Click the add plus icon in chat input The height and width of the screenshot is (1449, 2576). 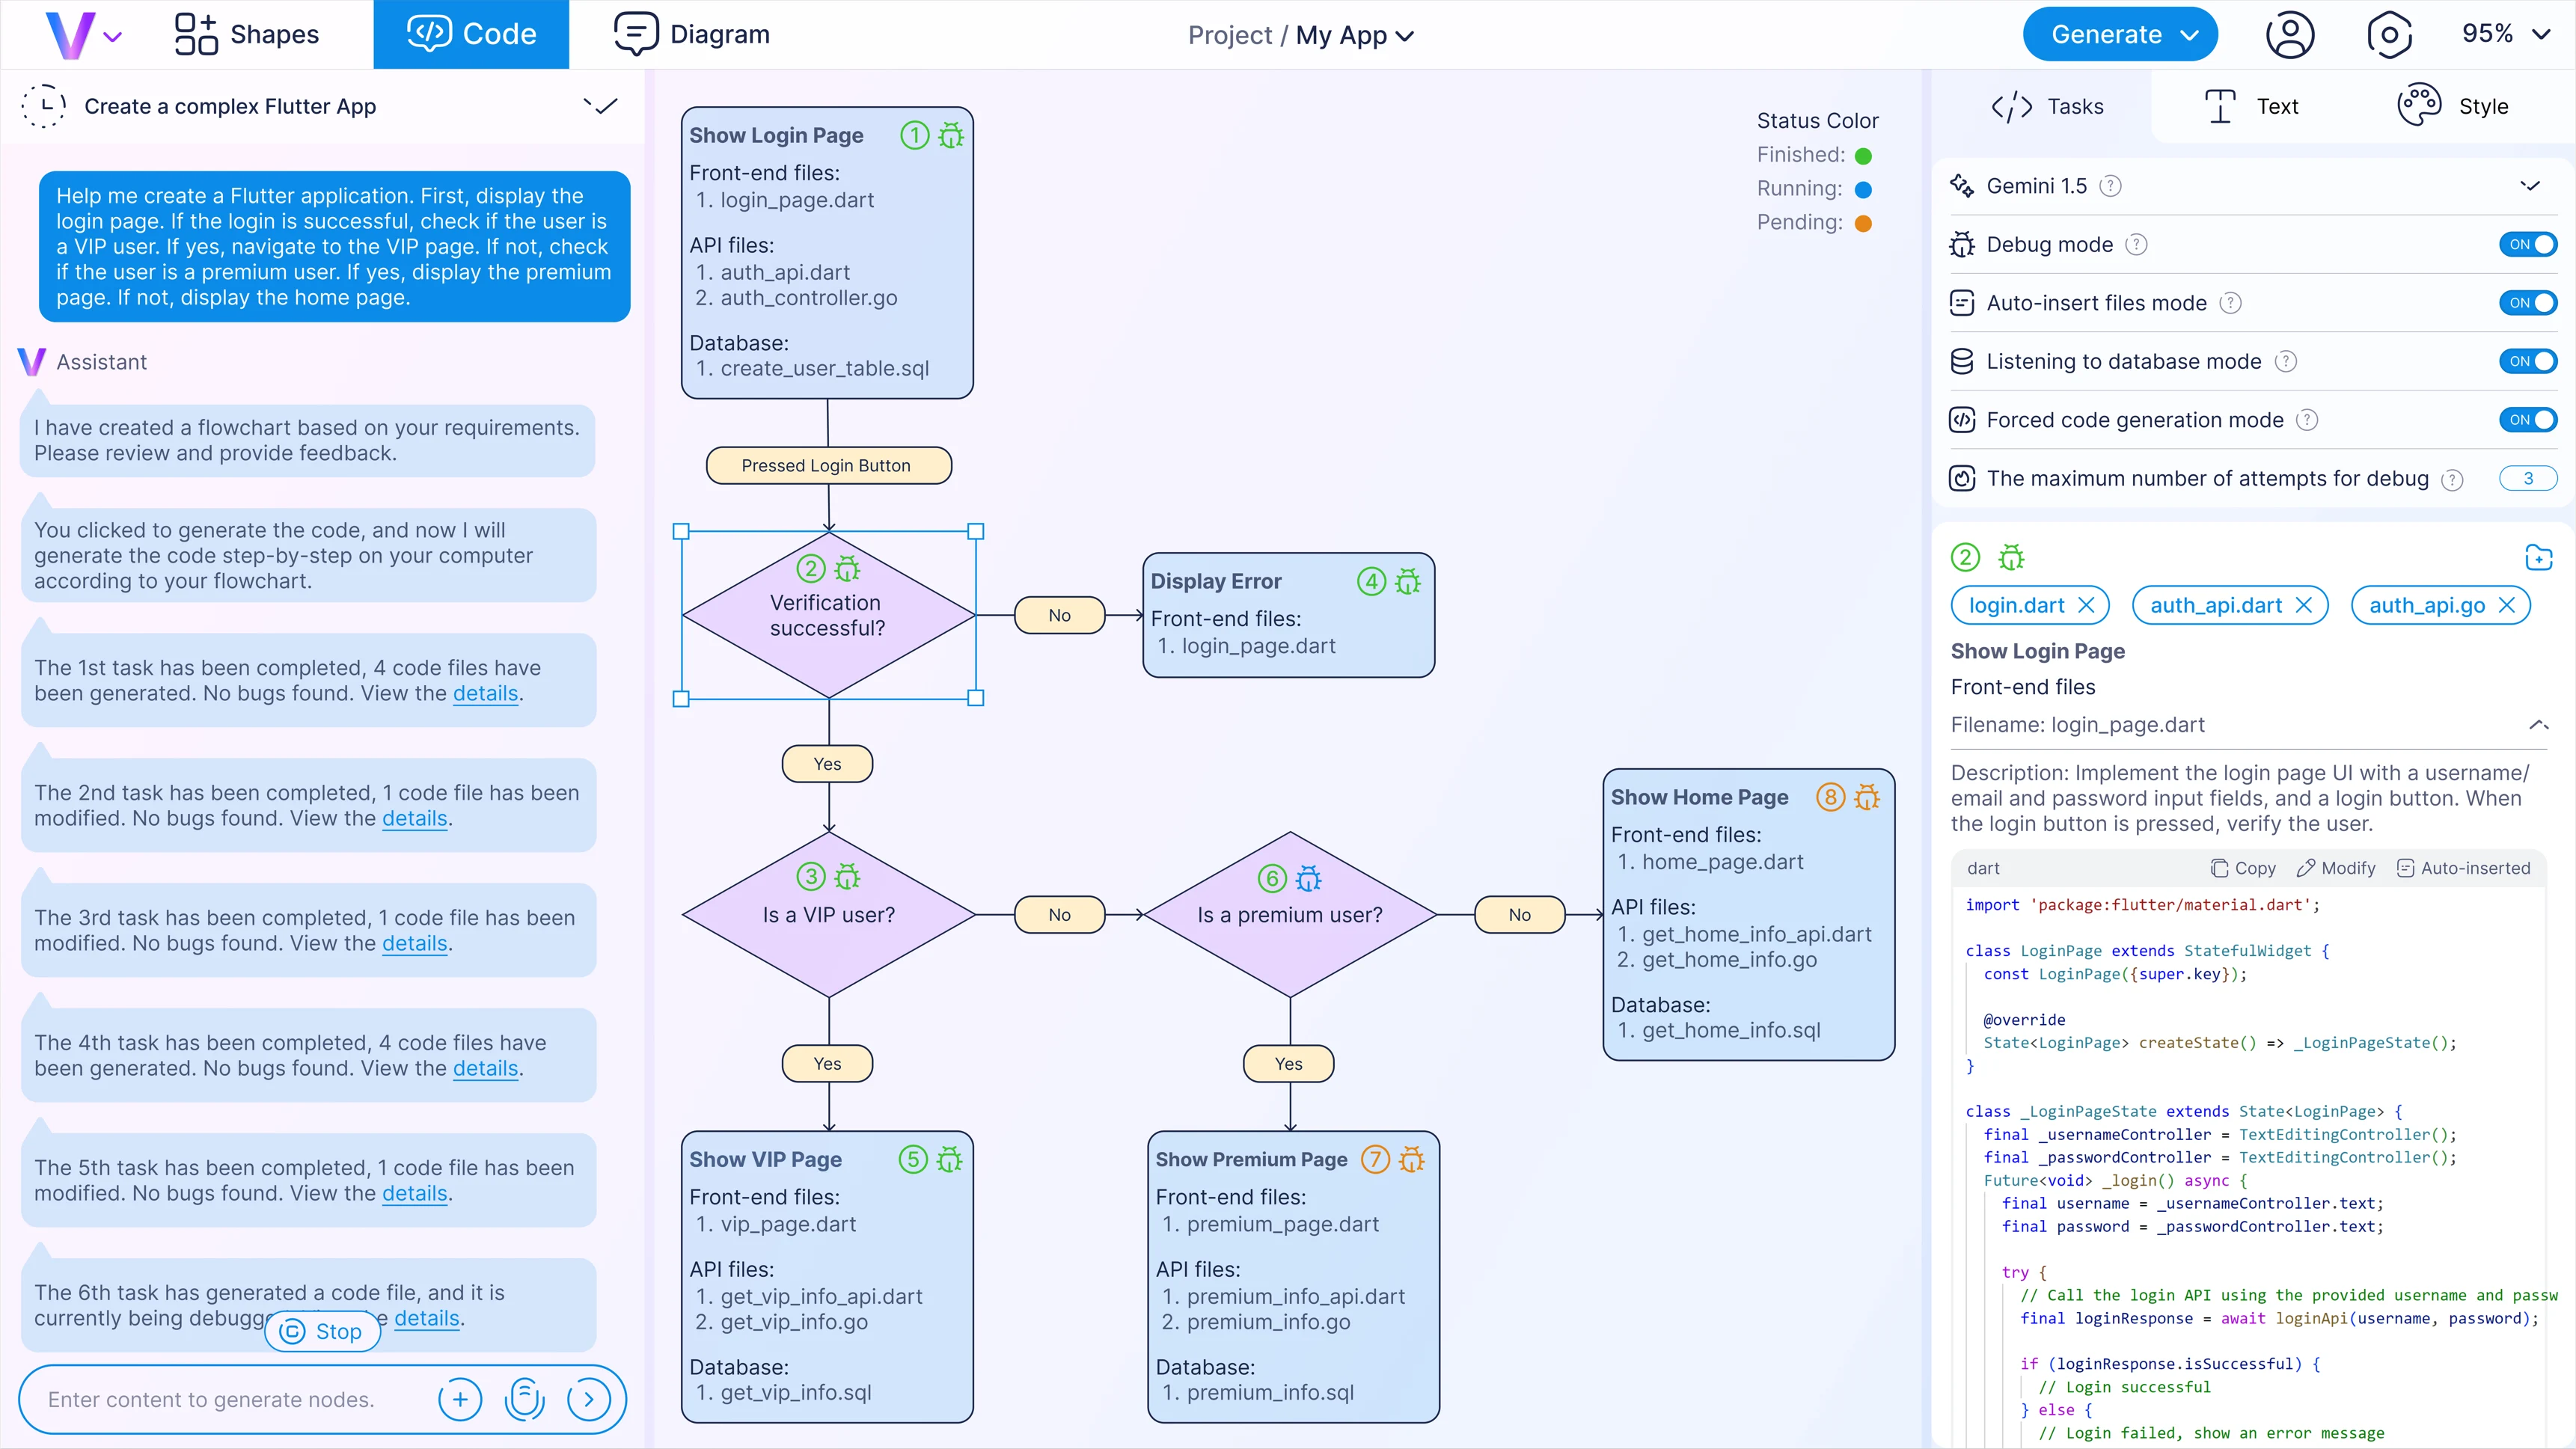(x=460, y=1399)
